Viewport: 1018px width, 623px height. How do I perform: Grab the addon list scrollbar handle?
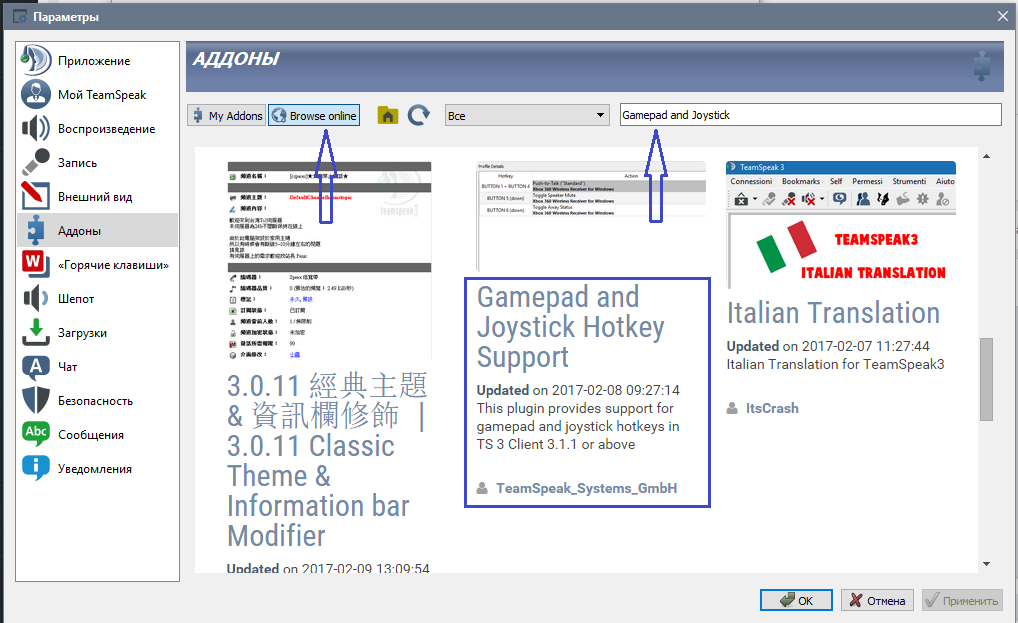(x=986, y=379)
